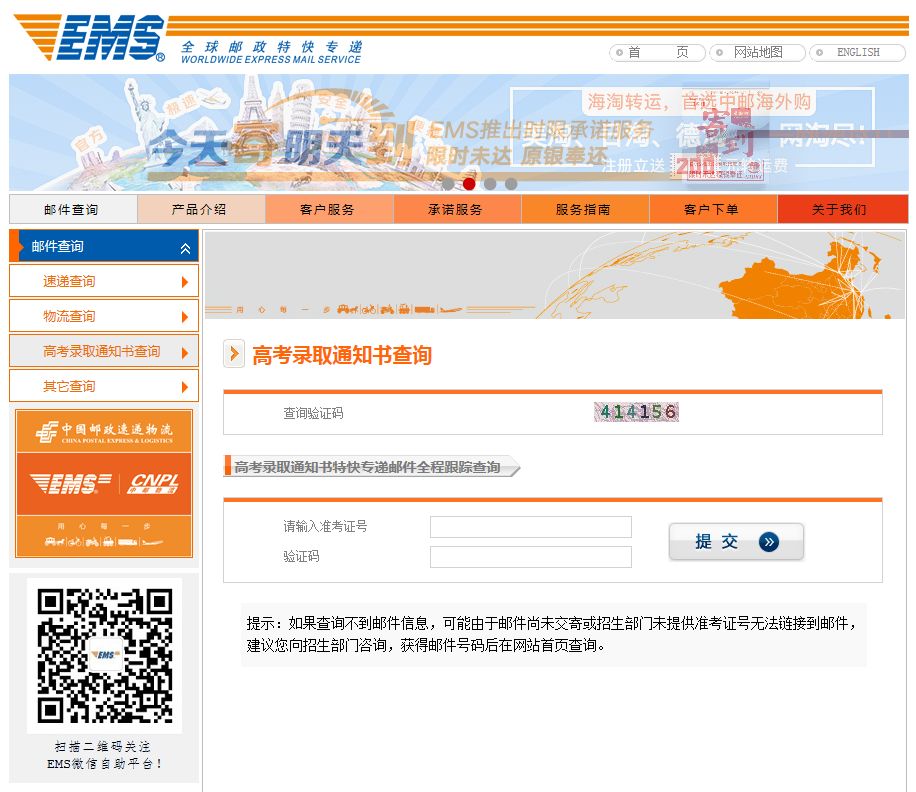Click the 请输入准考证号 input field
This screenshot has height=792, width=916.
530,527
